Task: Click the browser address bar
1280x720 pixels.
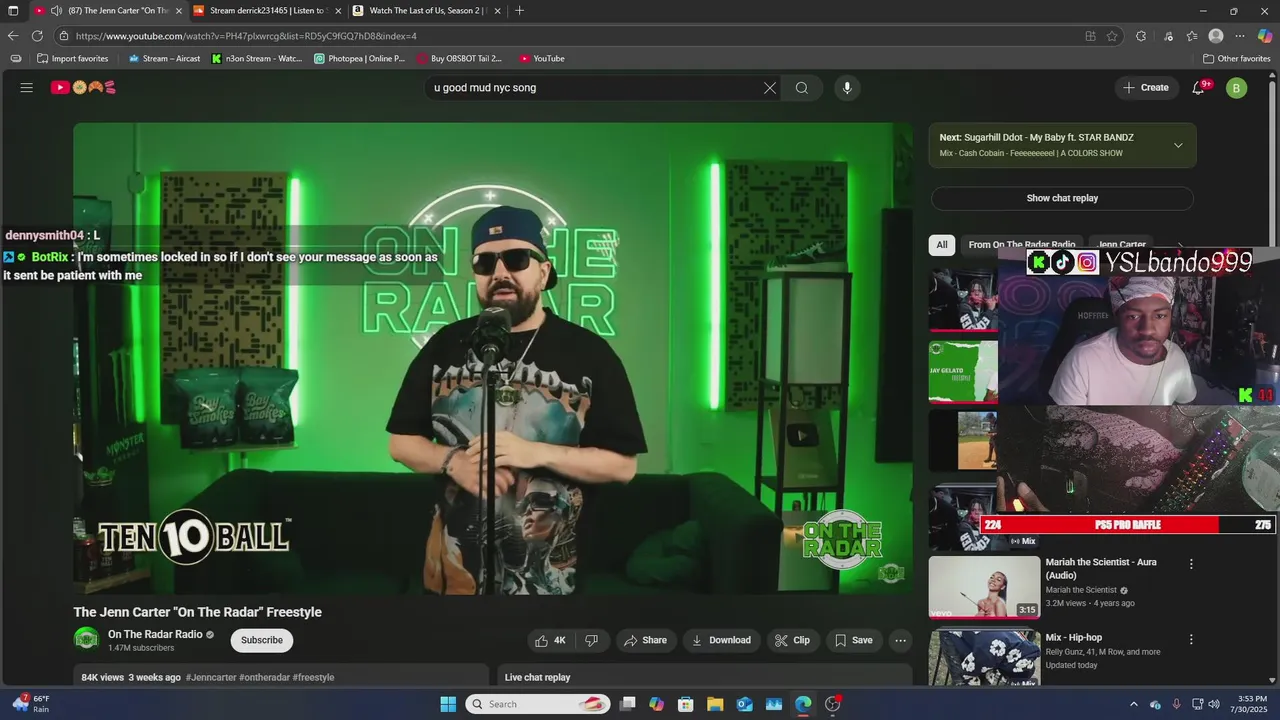Action: tap(570, 36)
